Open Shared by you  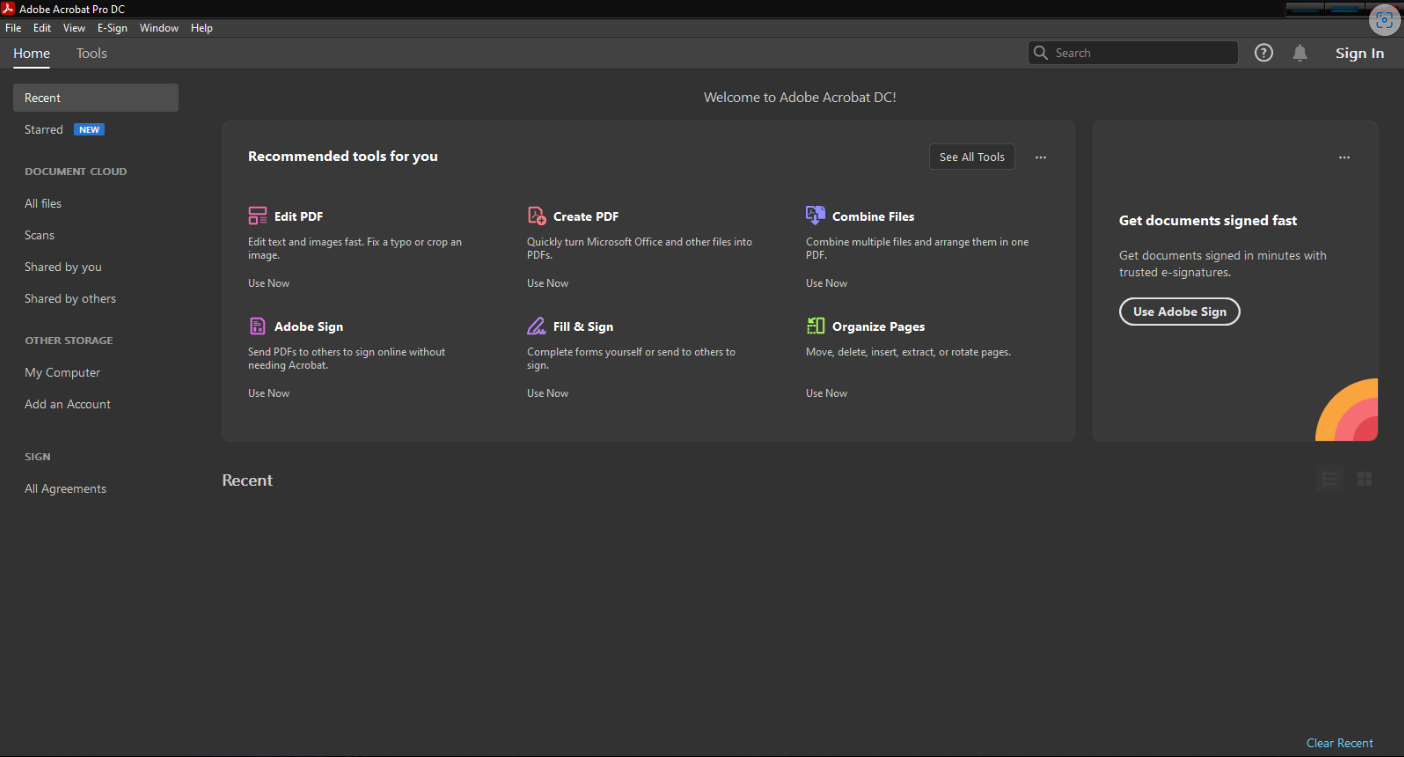(63, 267)
